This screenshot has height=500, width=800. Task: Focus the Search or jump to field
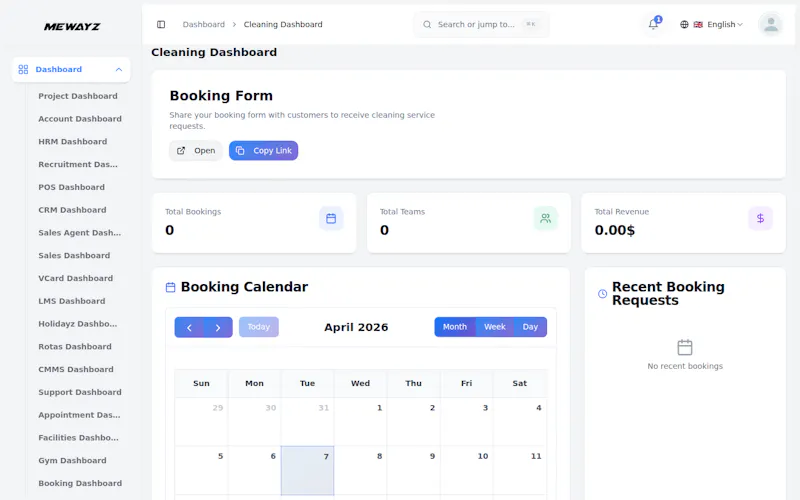(x=481, y=24)
